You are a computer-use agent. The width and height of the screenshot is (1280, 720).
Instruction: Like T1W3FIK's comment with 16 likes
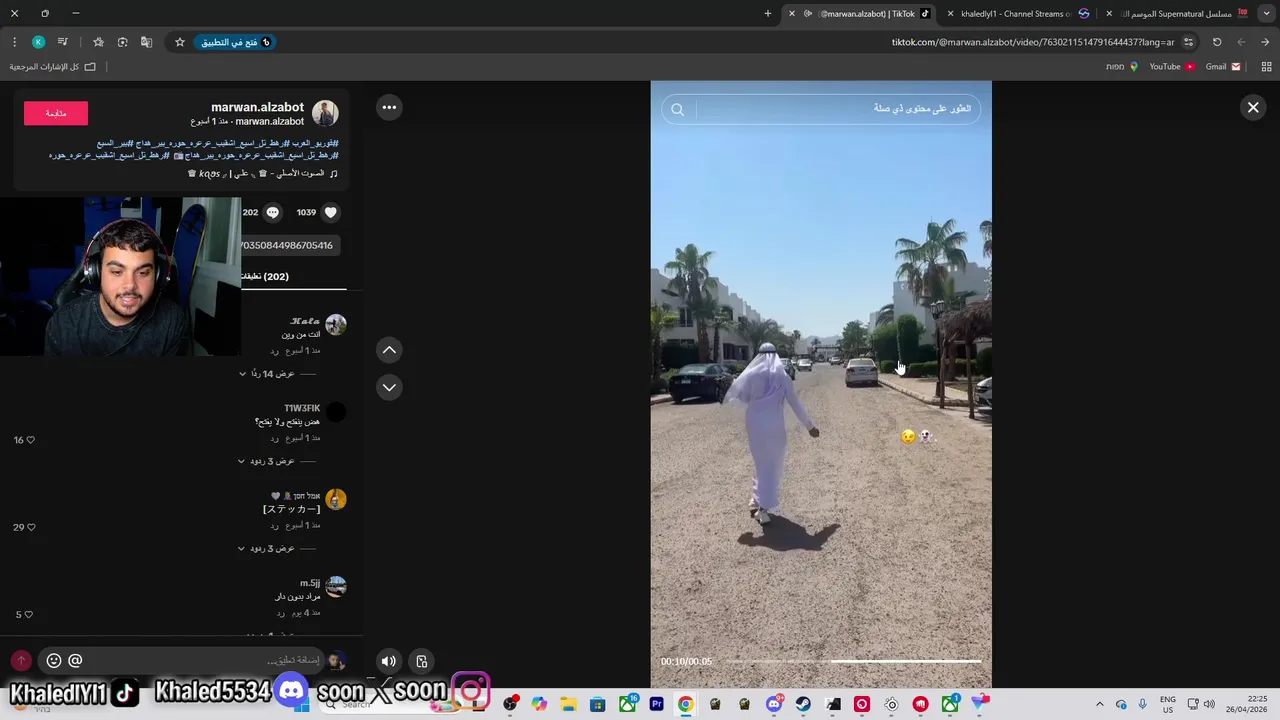(x=30, y=440)
